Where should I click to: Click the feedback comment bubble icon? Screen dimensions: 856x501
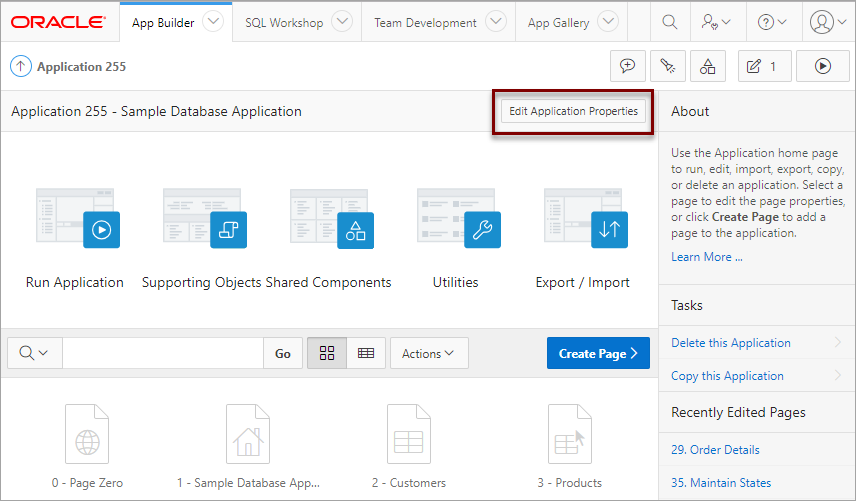tap(628, 66)
